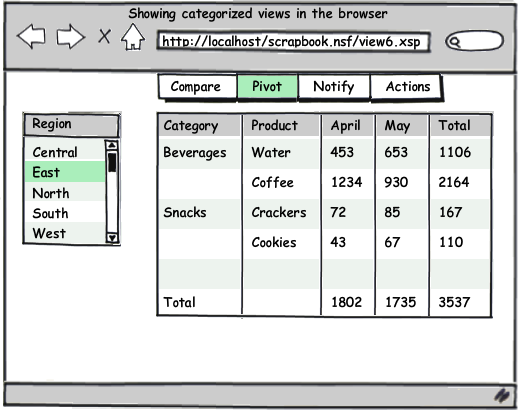Image resolution: width=518 pixels, height=410 pixels.
Task: Click the grand total 3537
Action: click(x=460, y=302)
